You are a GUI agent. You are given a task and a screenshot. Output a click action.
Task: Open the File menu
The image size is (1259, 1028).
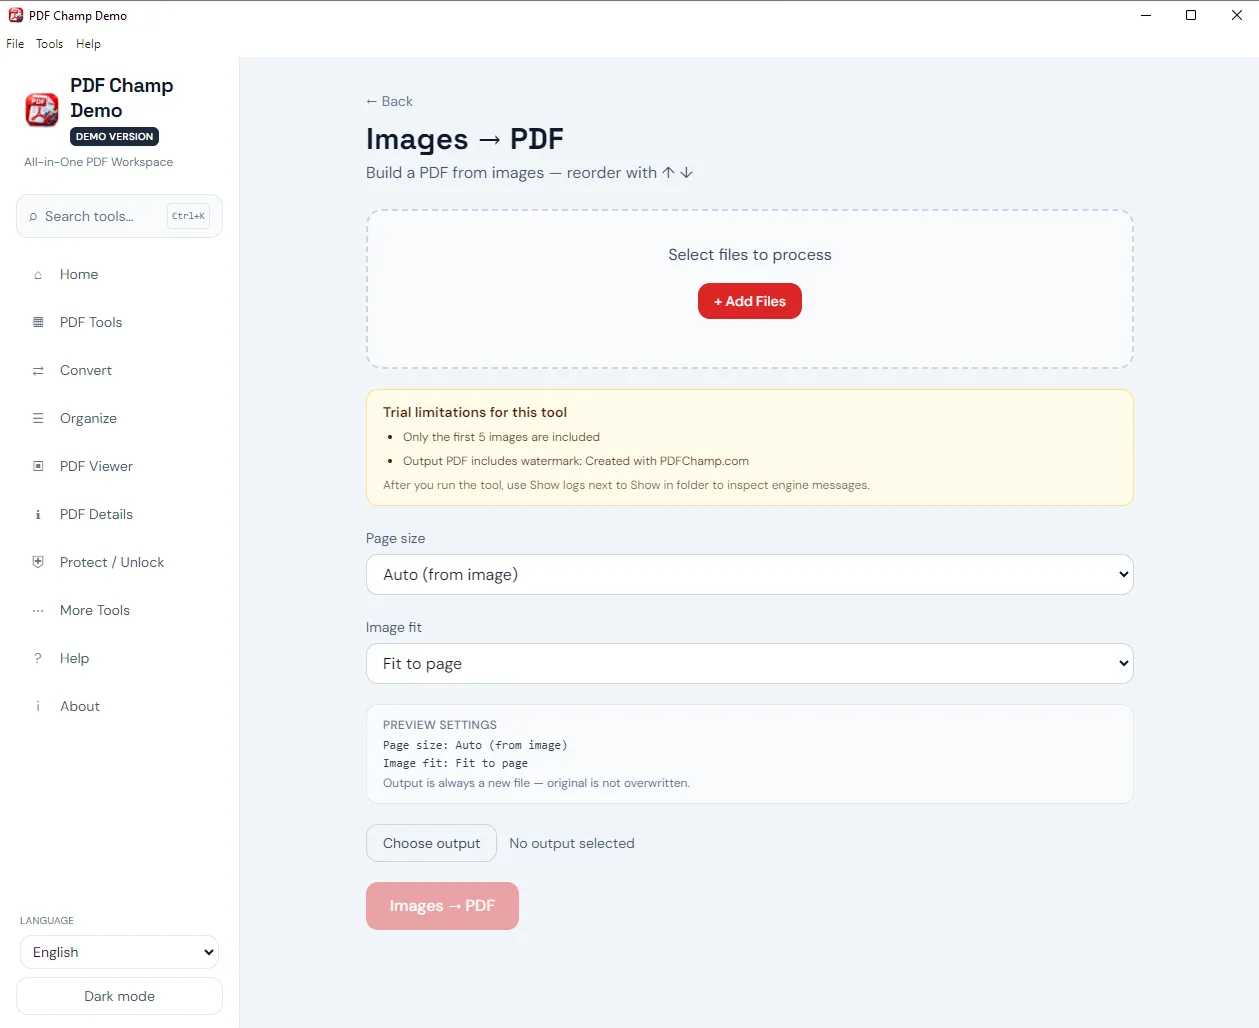point(15,44)
